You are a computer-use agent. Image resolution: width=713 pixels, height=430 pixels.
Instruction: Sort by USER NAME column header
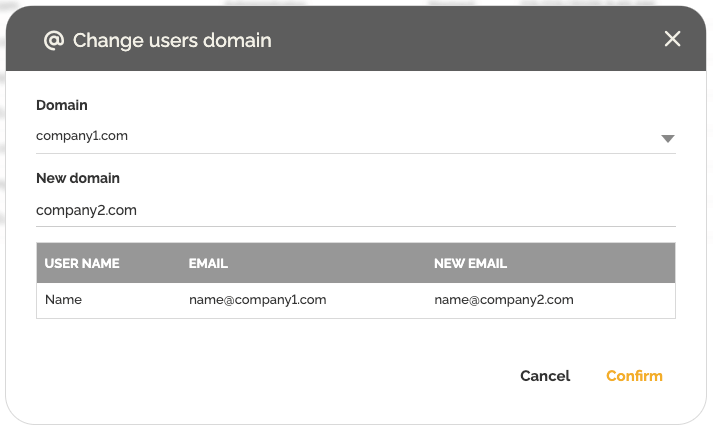(x=82, y=264)
